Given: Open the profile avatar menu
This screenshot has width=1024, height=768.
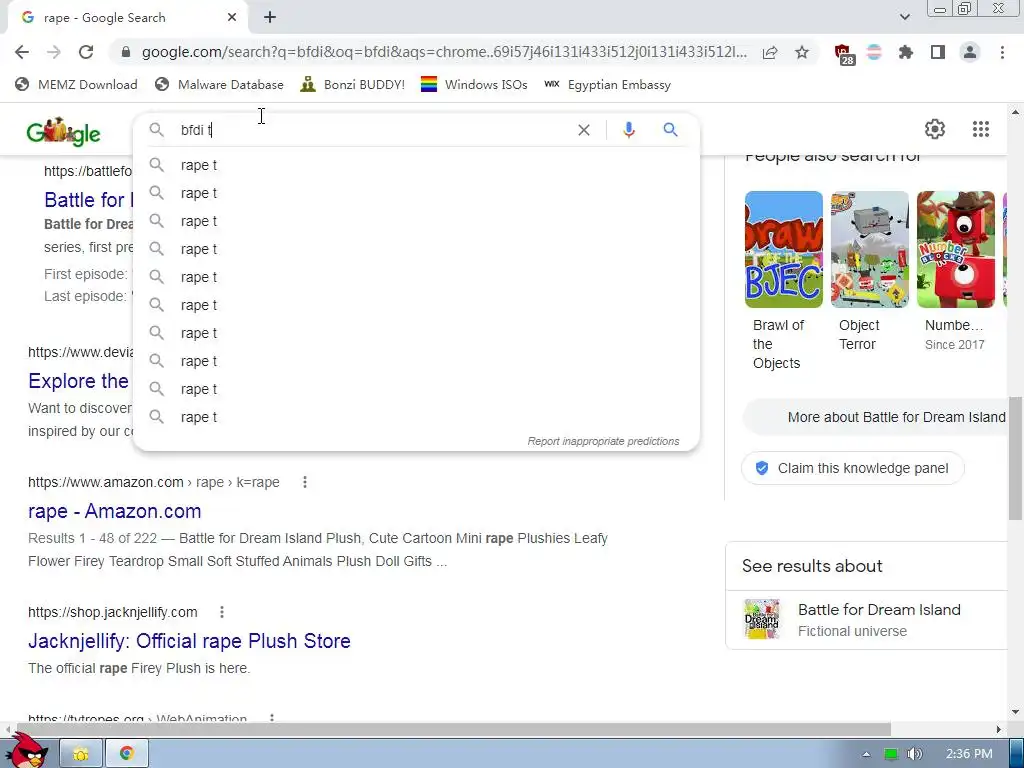Looking at the screenshot, I should pyautogui.click(x=970, y=52).
